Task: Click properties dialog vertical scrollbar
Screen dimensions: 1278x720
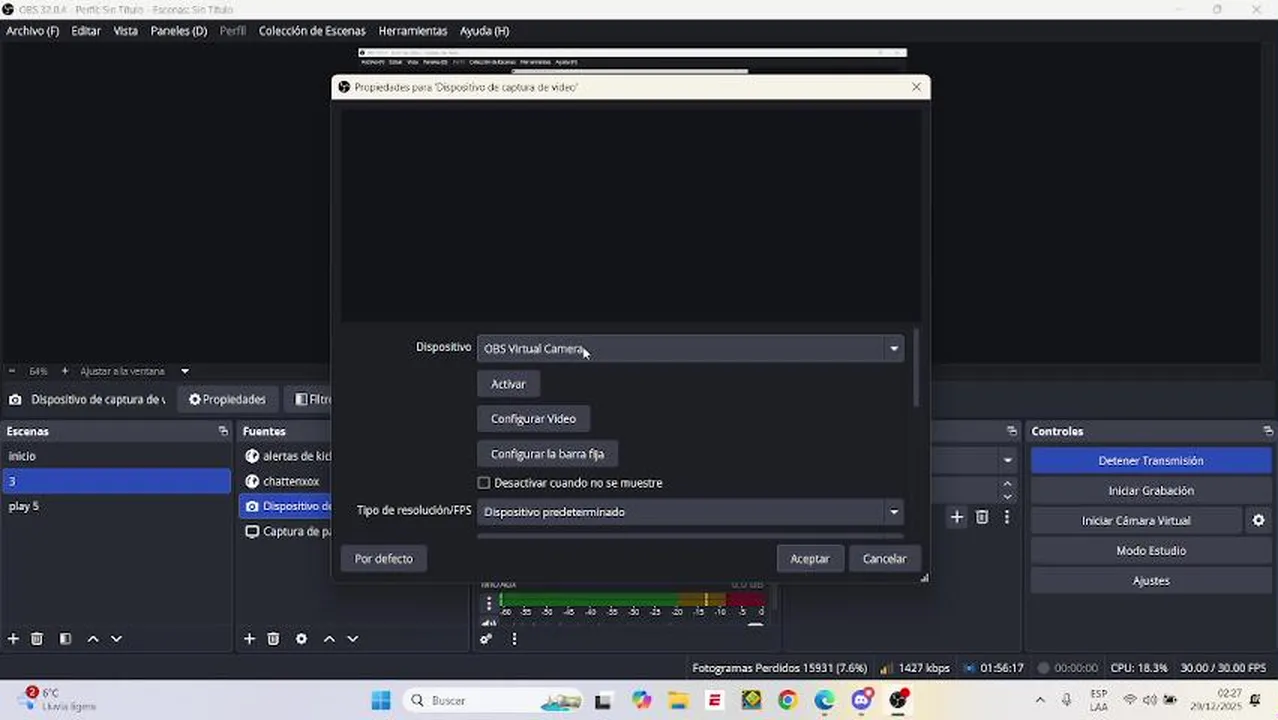Action: pos(916,368)
